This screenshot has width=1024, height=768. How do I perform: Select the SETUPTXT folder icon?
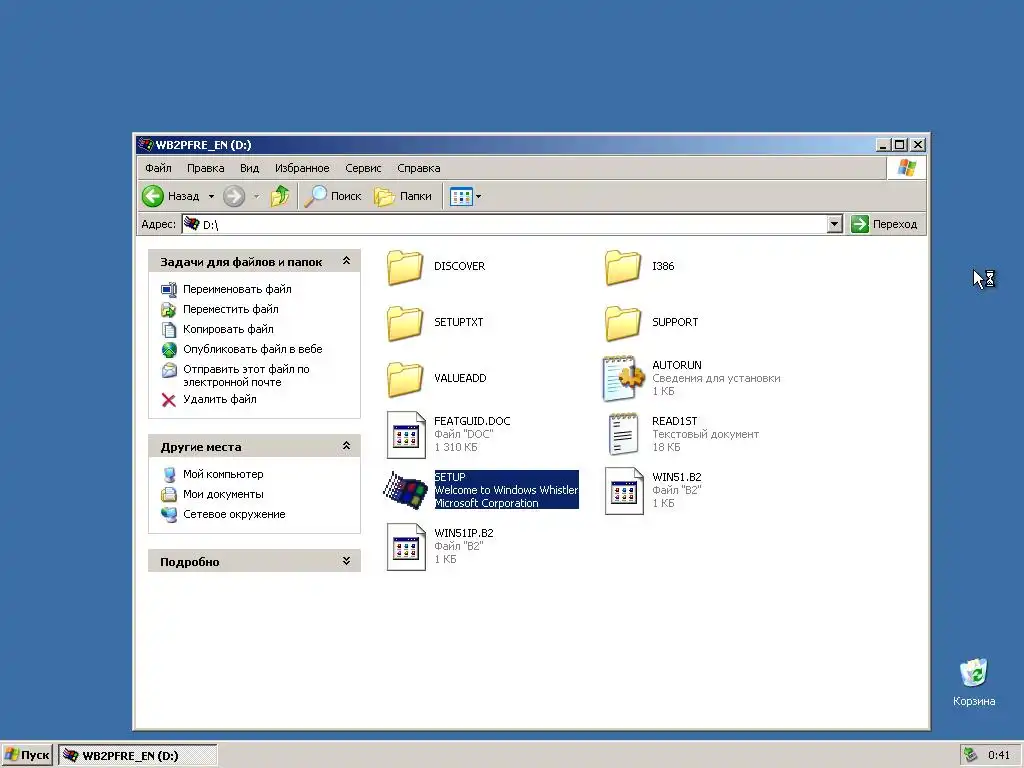pyautogui.click(x=405, y=323)
